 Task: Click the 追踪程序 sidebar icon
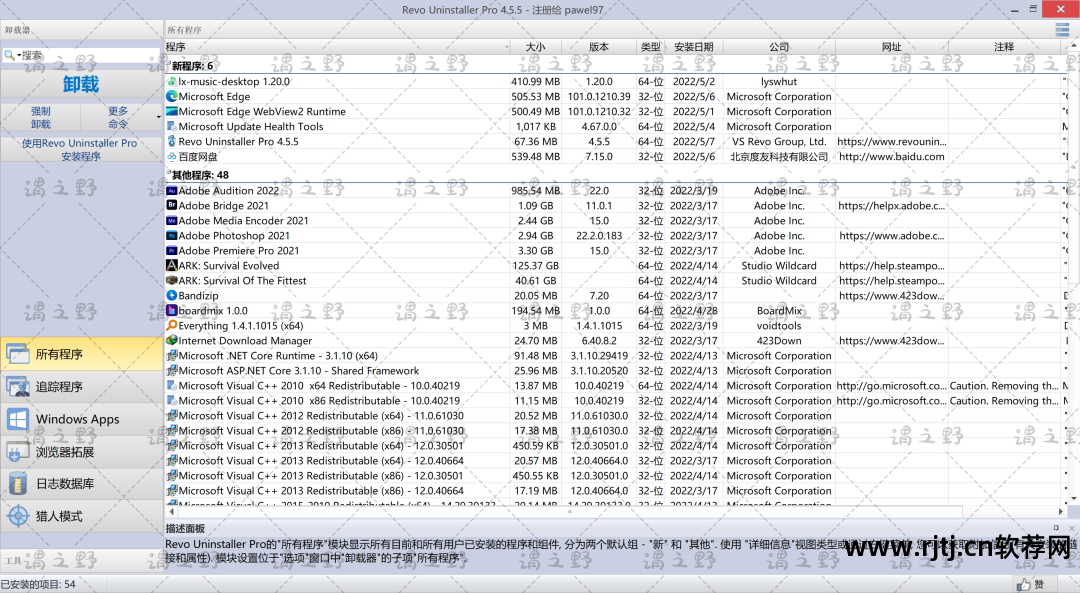click(18, 386)
